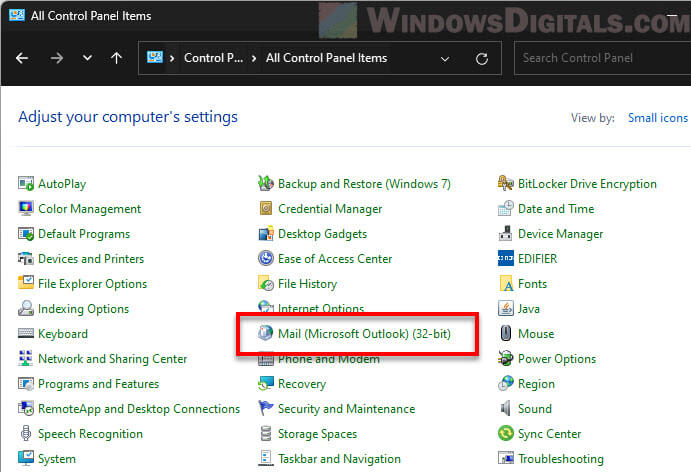Open the Network and Sharing Center link
Image resolution: width=691 pixels, height=472 pixels.
coord(112,359)
